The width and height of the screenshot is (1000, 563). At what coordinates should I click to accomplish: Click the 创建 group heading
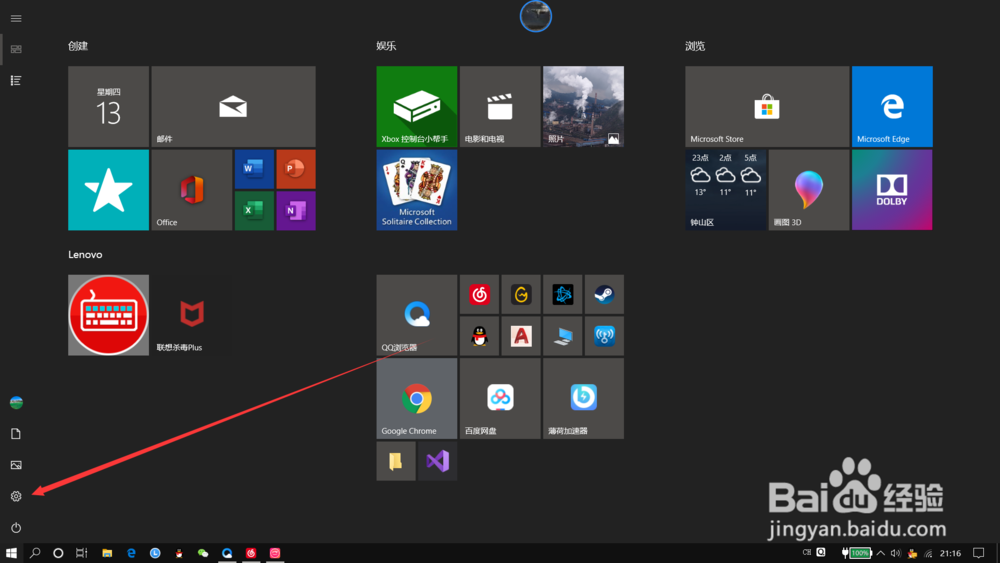tap(78, 46)
